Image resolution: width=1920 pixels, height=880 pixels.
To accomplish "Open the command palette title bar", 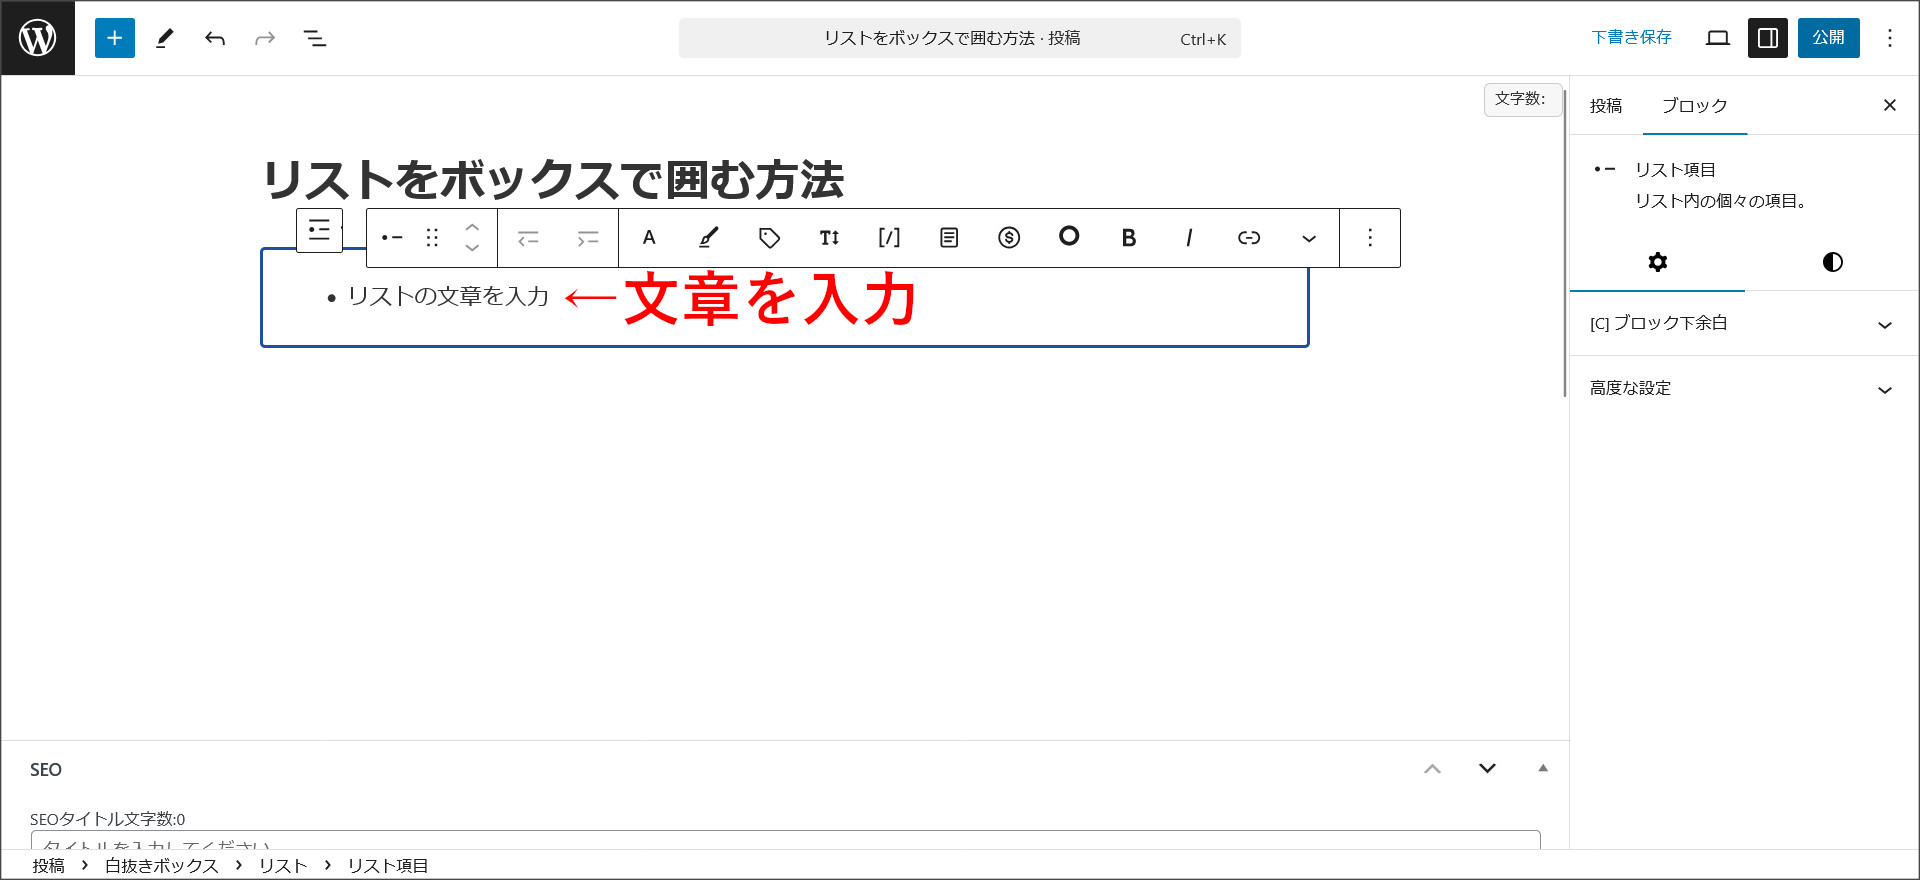I will 960,38.
